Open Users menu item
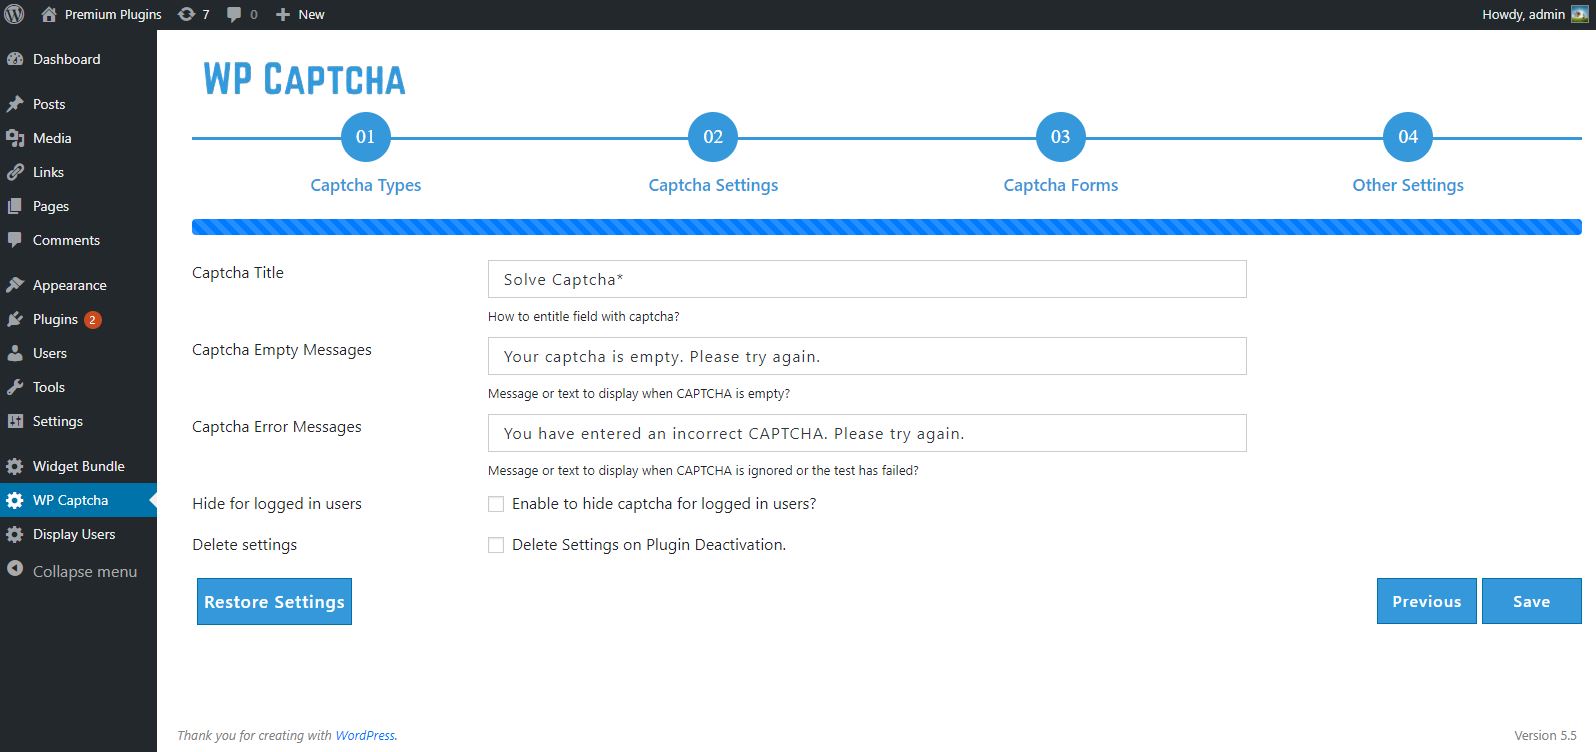Image resolution: width=1596 pixels, height=752 pixels. click(78, 353)
